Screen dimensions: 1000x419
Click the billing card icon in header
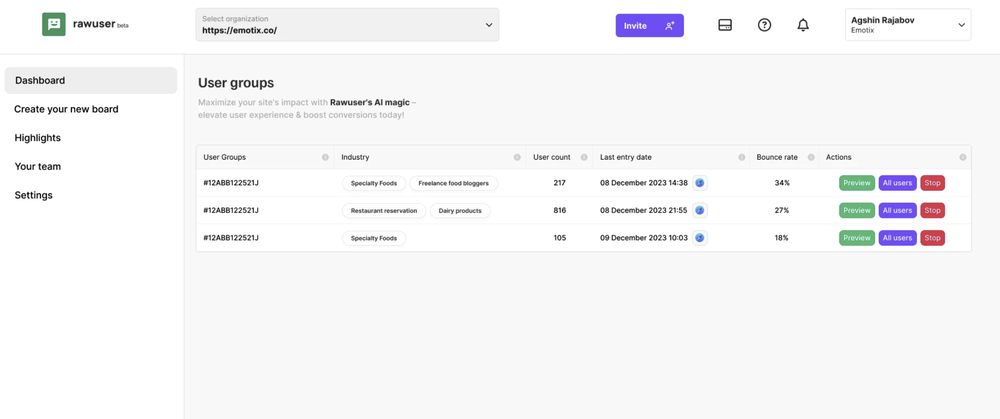725,25
